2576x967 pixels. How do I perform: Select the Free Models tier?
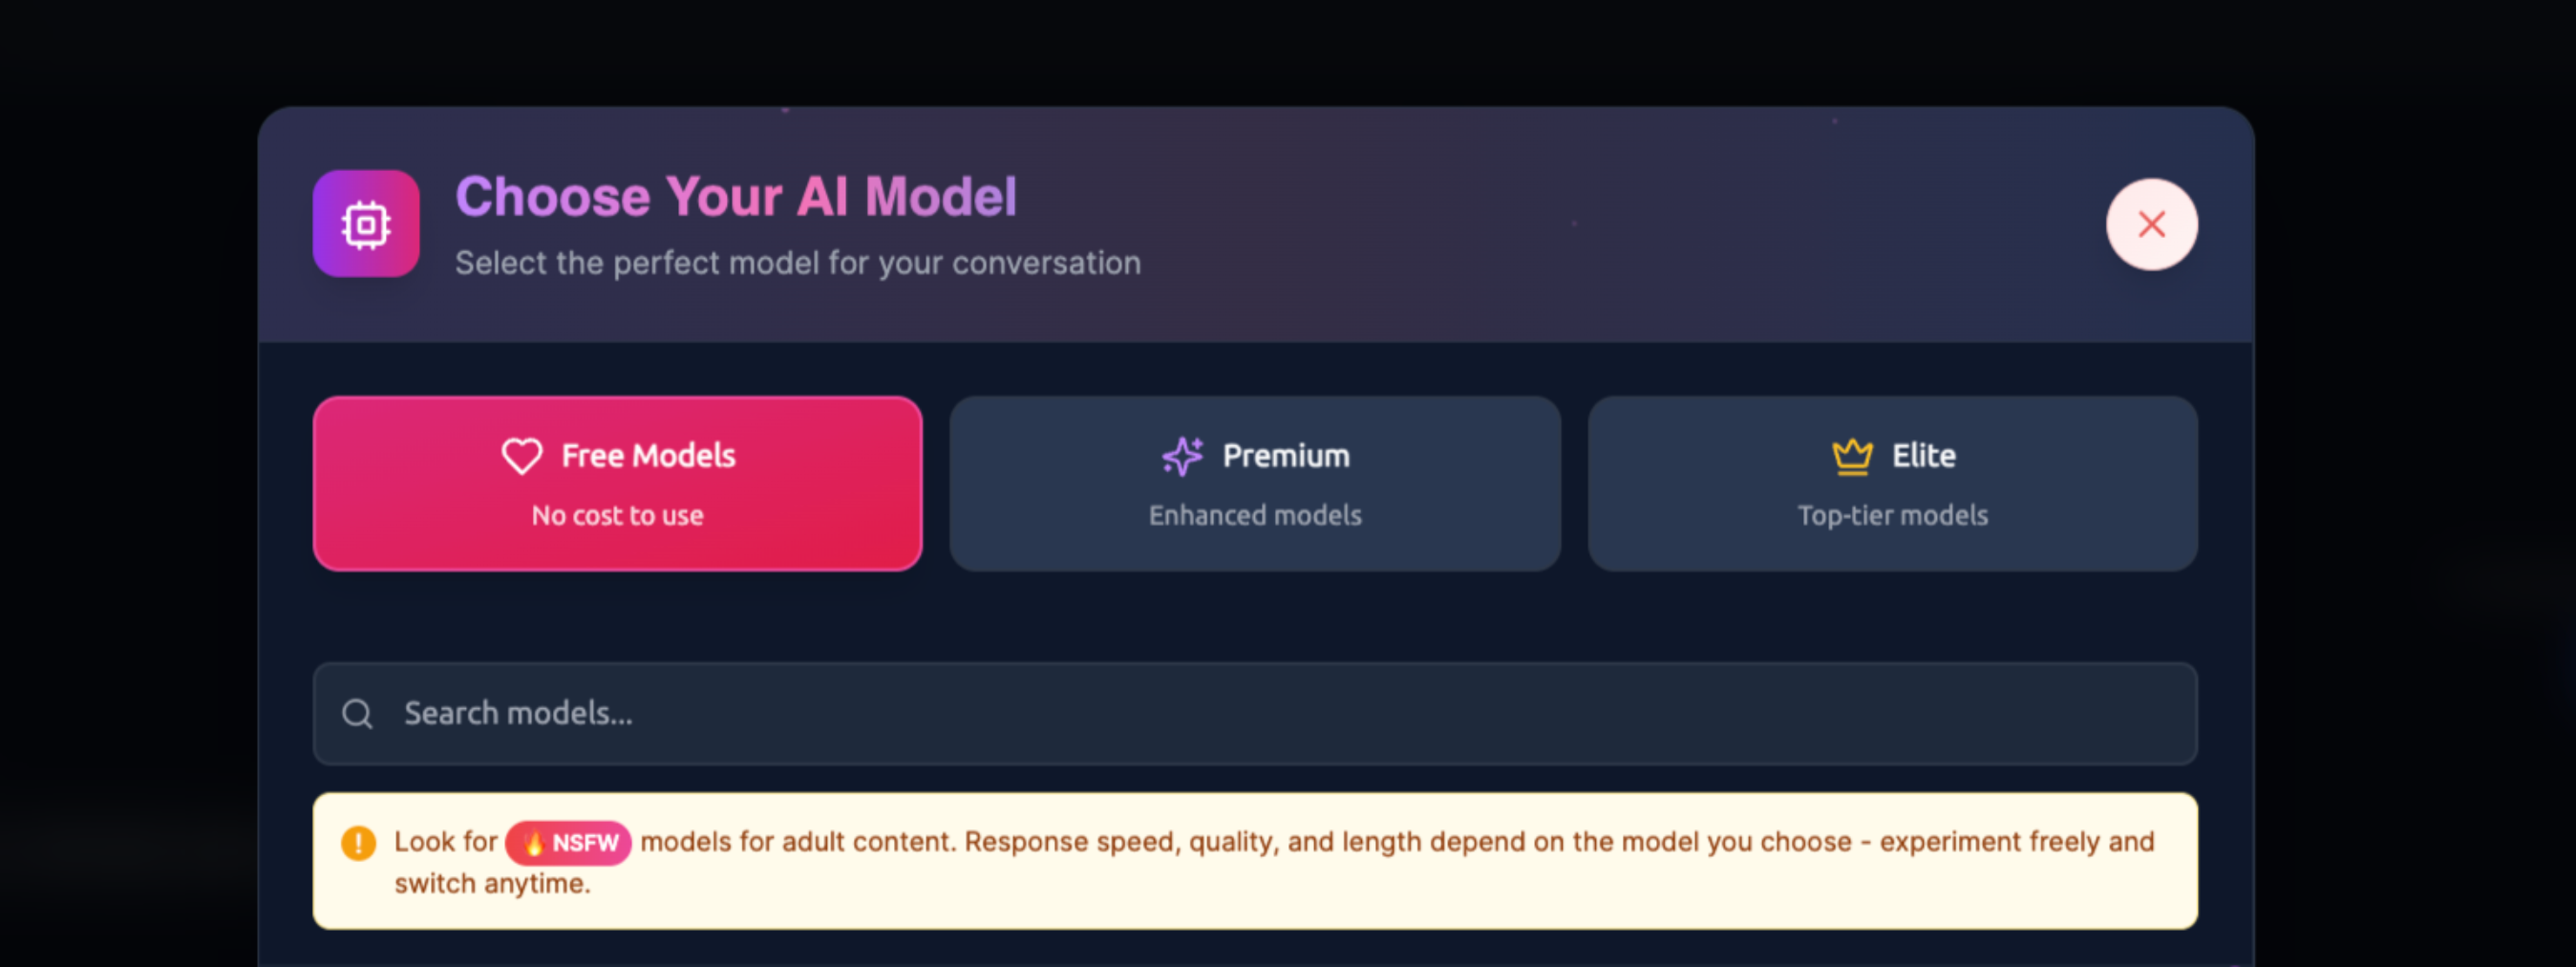coord(617,483)
